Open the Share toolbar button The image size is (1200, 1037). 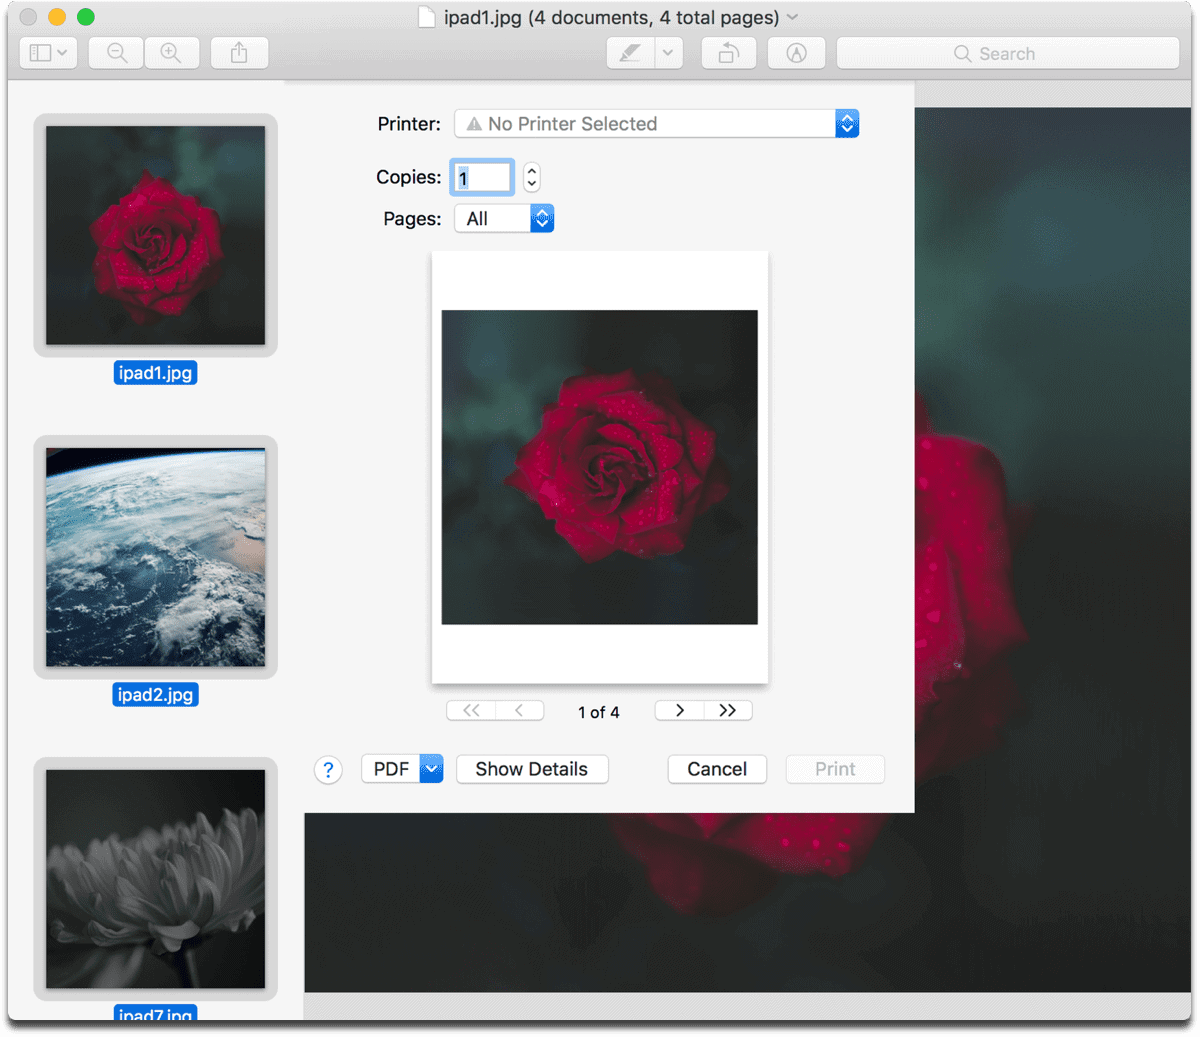click(x=239, y=53)
